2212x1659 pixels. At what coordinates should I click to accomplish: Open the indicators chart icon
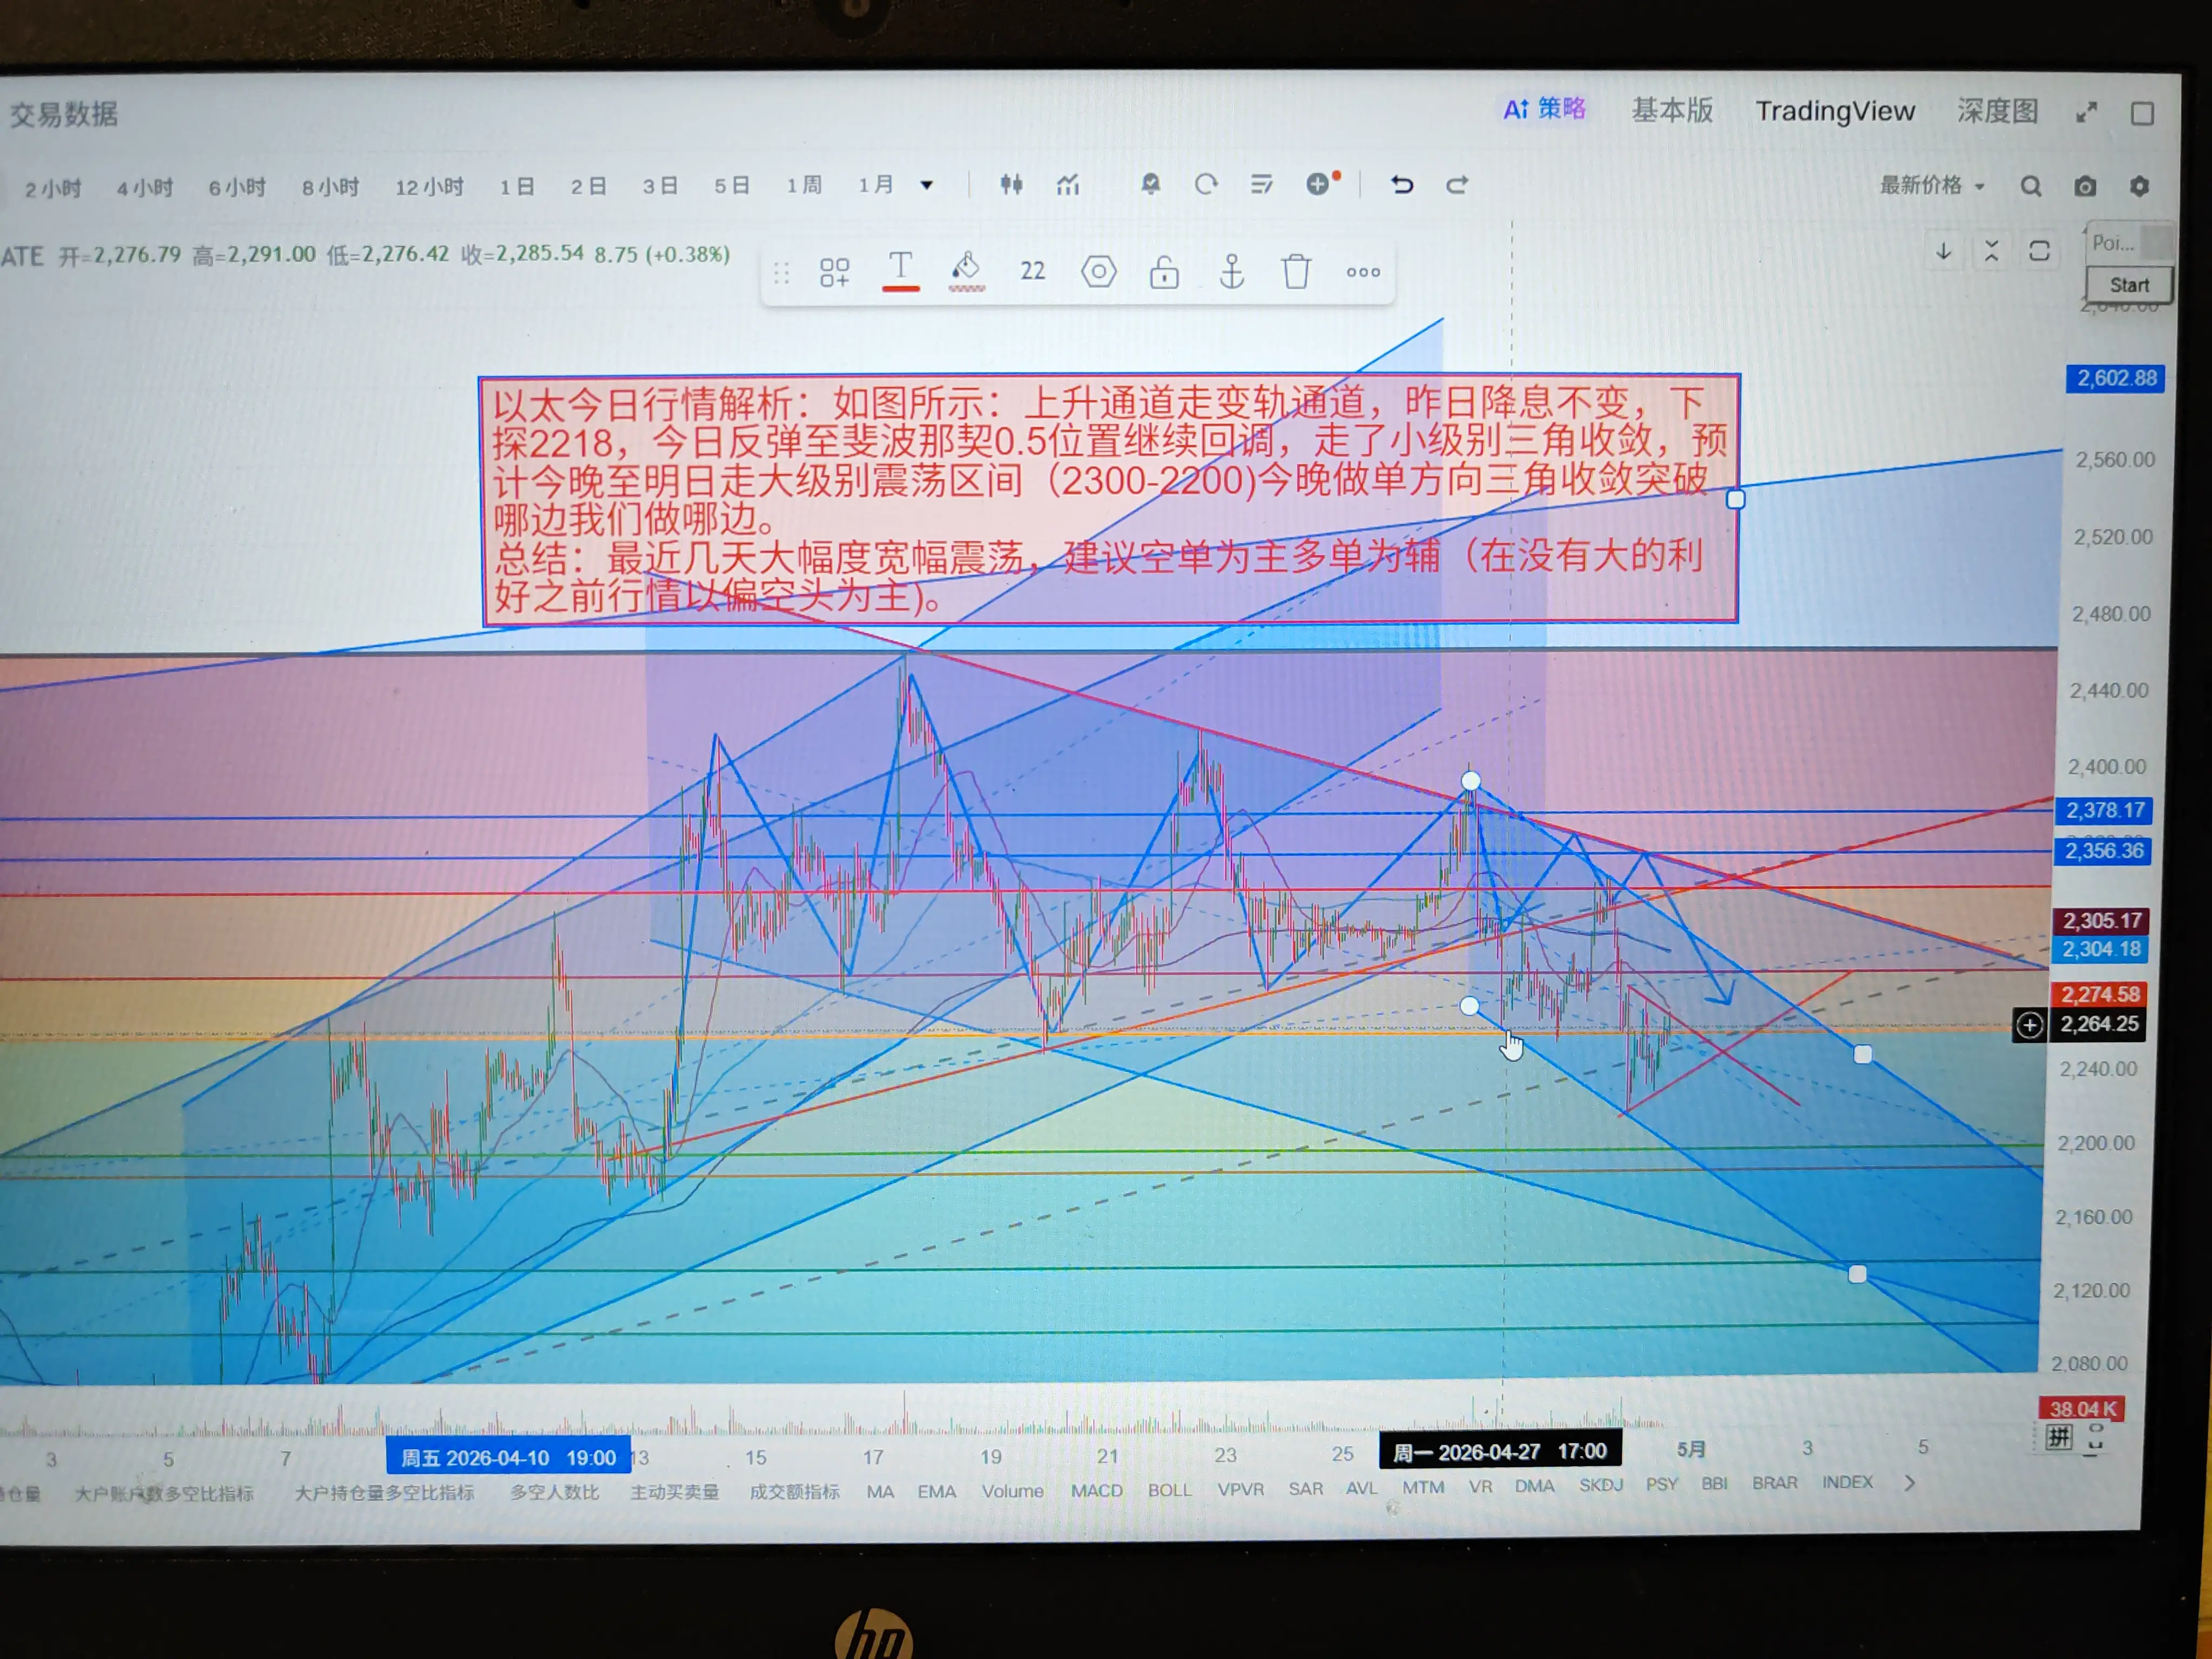1068,184
